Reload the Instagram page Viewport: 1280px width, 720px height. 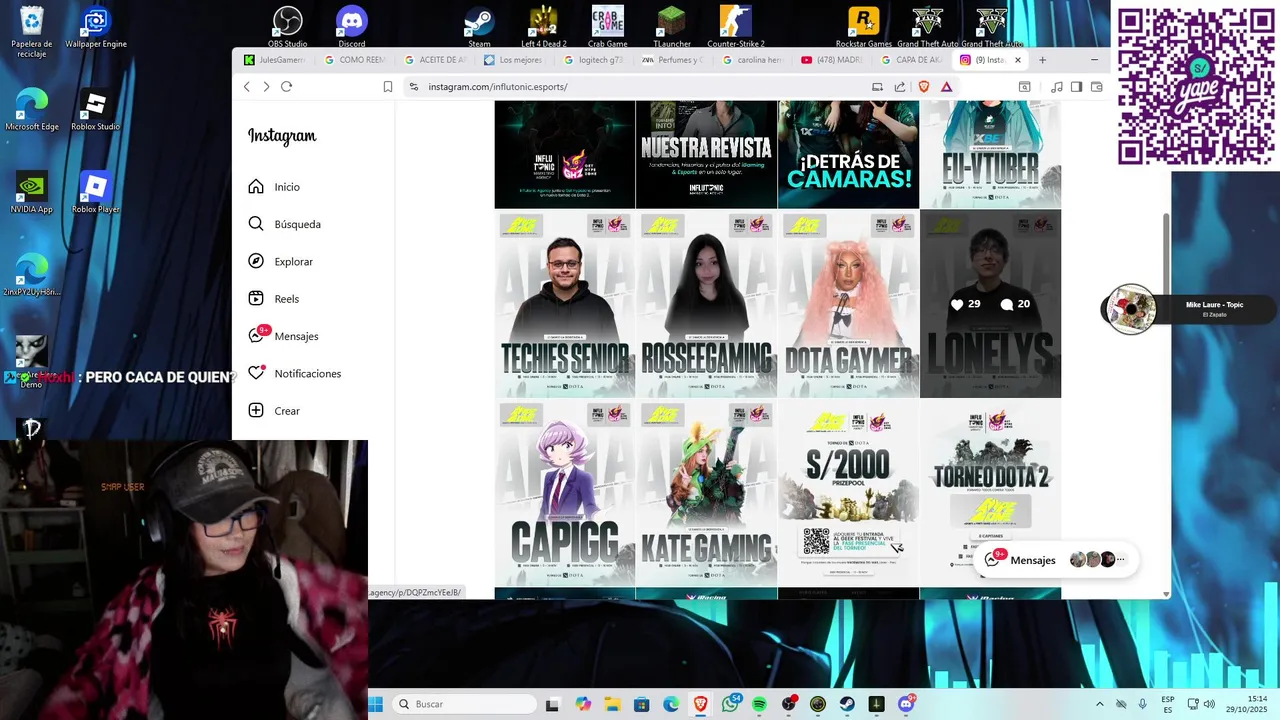coord(286,87)
